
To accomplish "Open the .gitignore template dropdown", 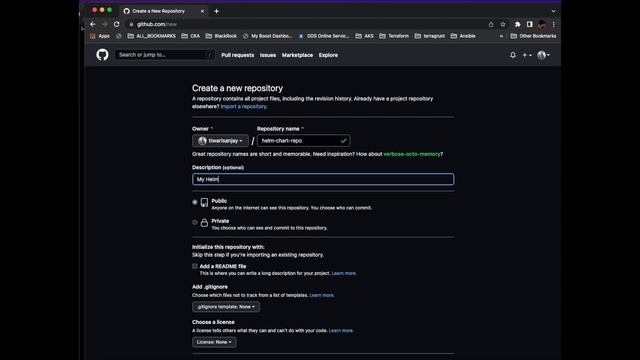I will [226, 307].
